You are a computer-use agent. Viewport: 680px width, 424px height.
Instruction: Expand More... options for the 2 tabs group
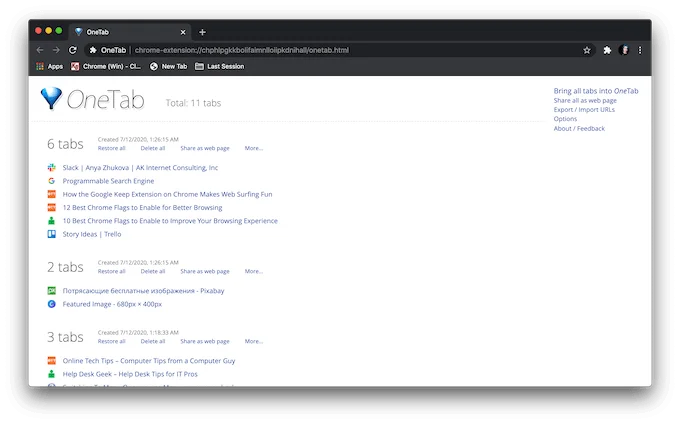click(254, 271)
